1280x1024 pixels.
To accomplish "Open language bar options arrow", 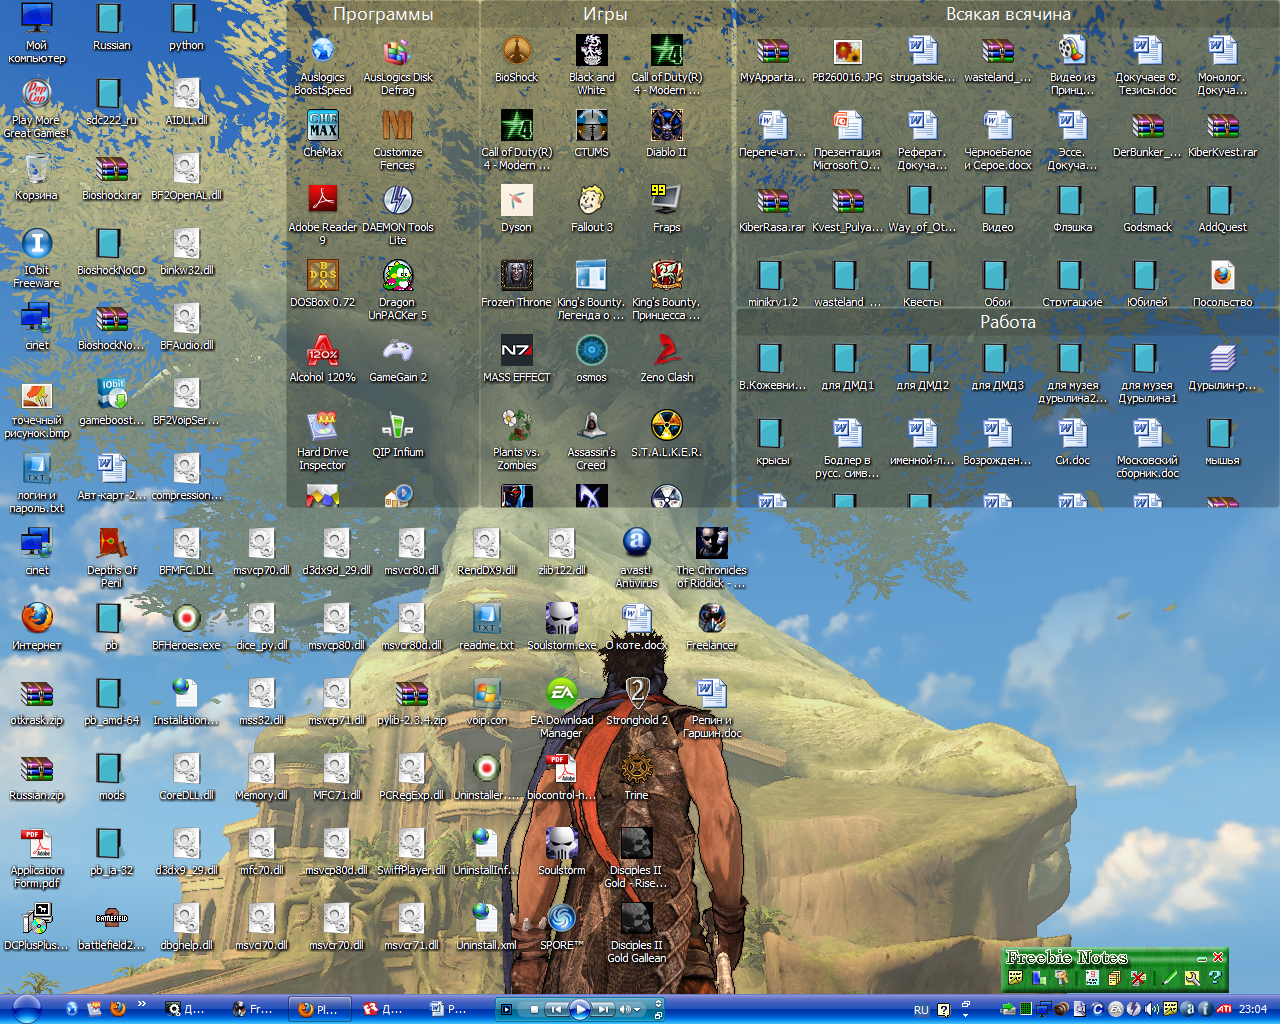I will pyautogui.click(x=966, y=1010).
